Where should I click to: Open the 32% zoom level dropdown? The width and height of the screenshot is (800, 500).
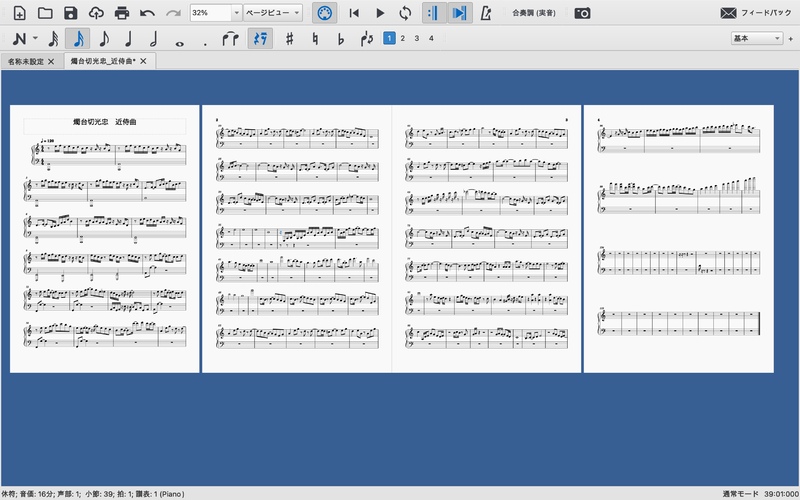[x=236, y=13]
